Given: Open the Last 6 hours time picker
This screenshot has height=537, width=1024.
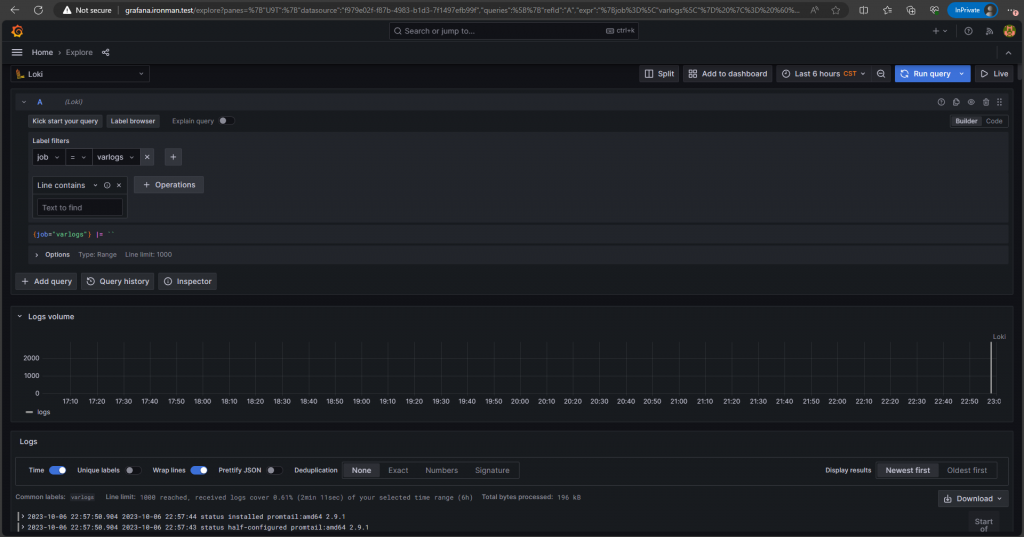Looking at the screenshot, I should coord(823,74).
